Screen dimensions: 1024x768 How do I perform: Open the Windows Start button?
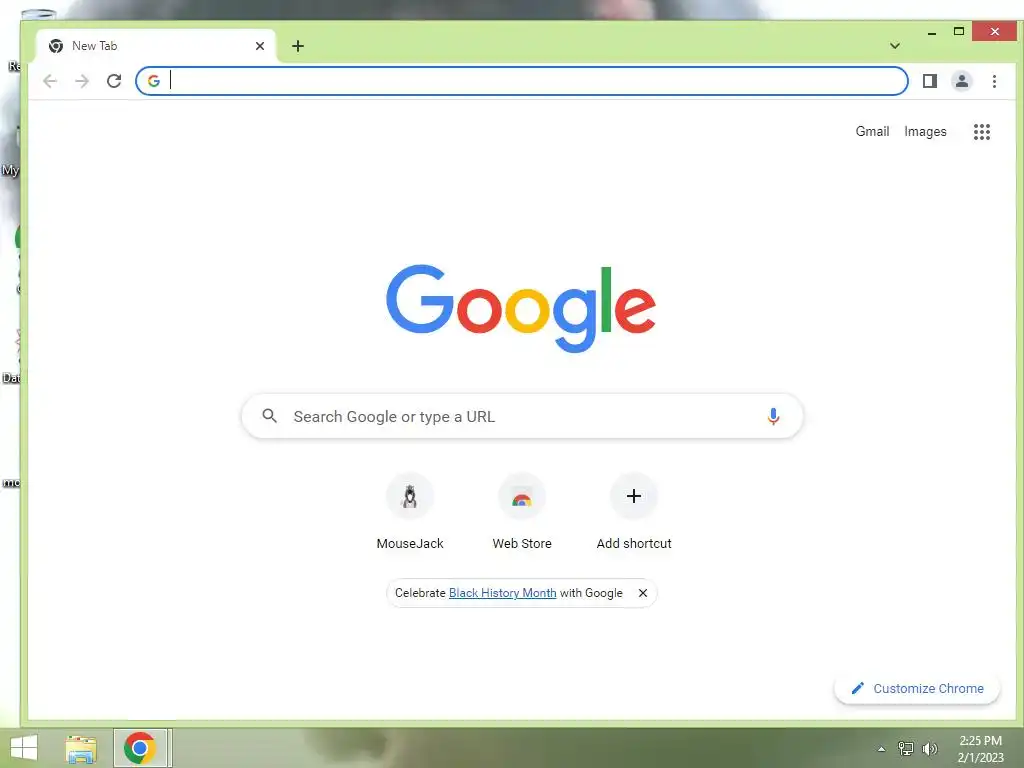[24, 748]
